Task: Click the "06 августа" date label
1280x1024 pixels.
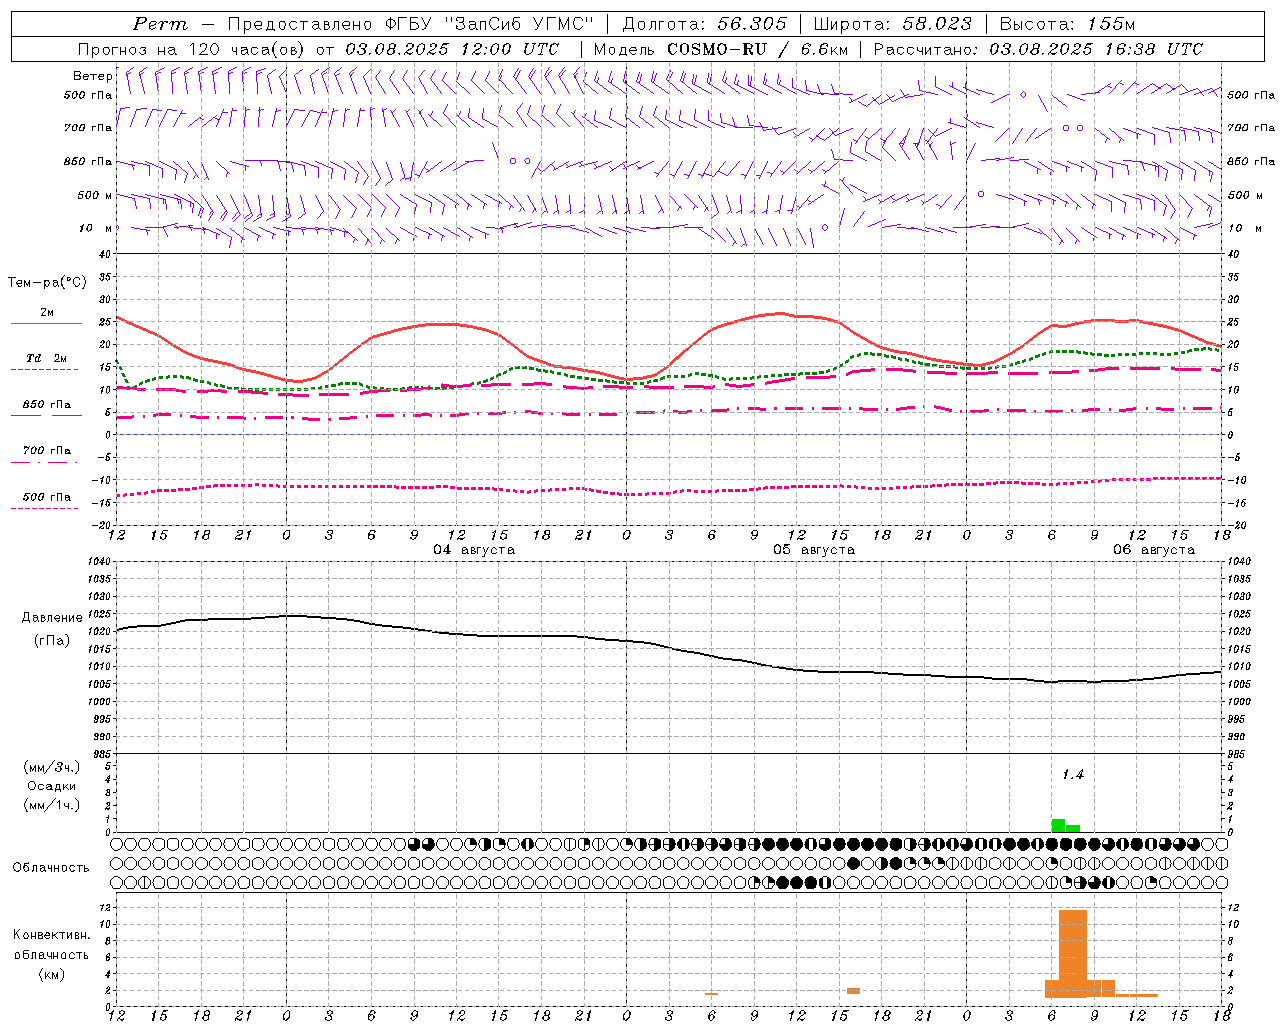Action: (x=1154, y=550)
